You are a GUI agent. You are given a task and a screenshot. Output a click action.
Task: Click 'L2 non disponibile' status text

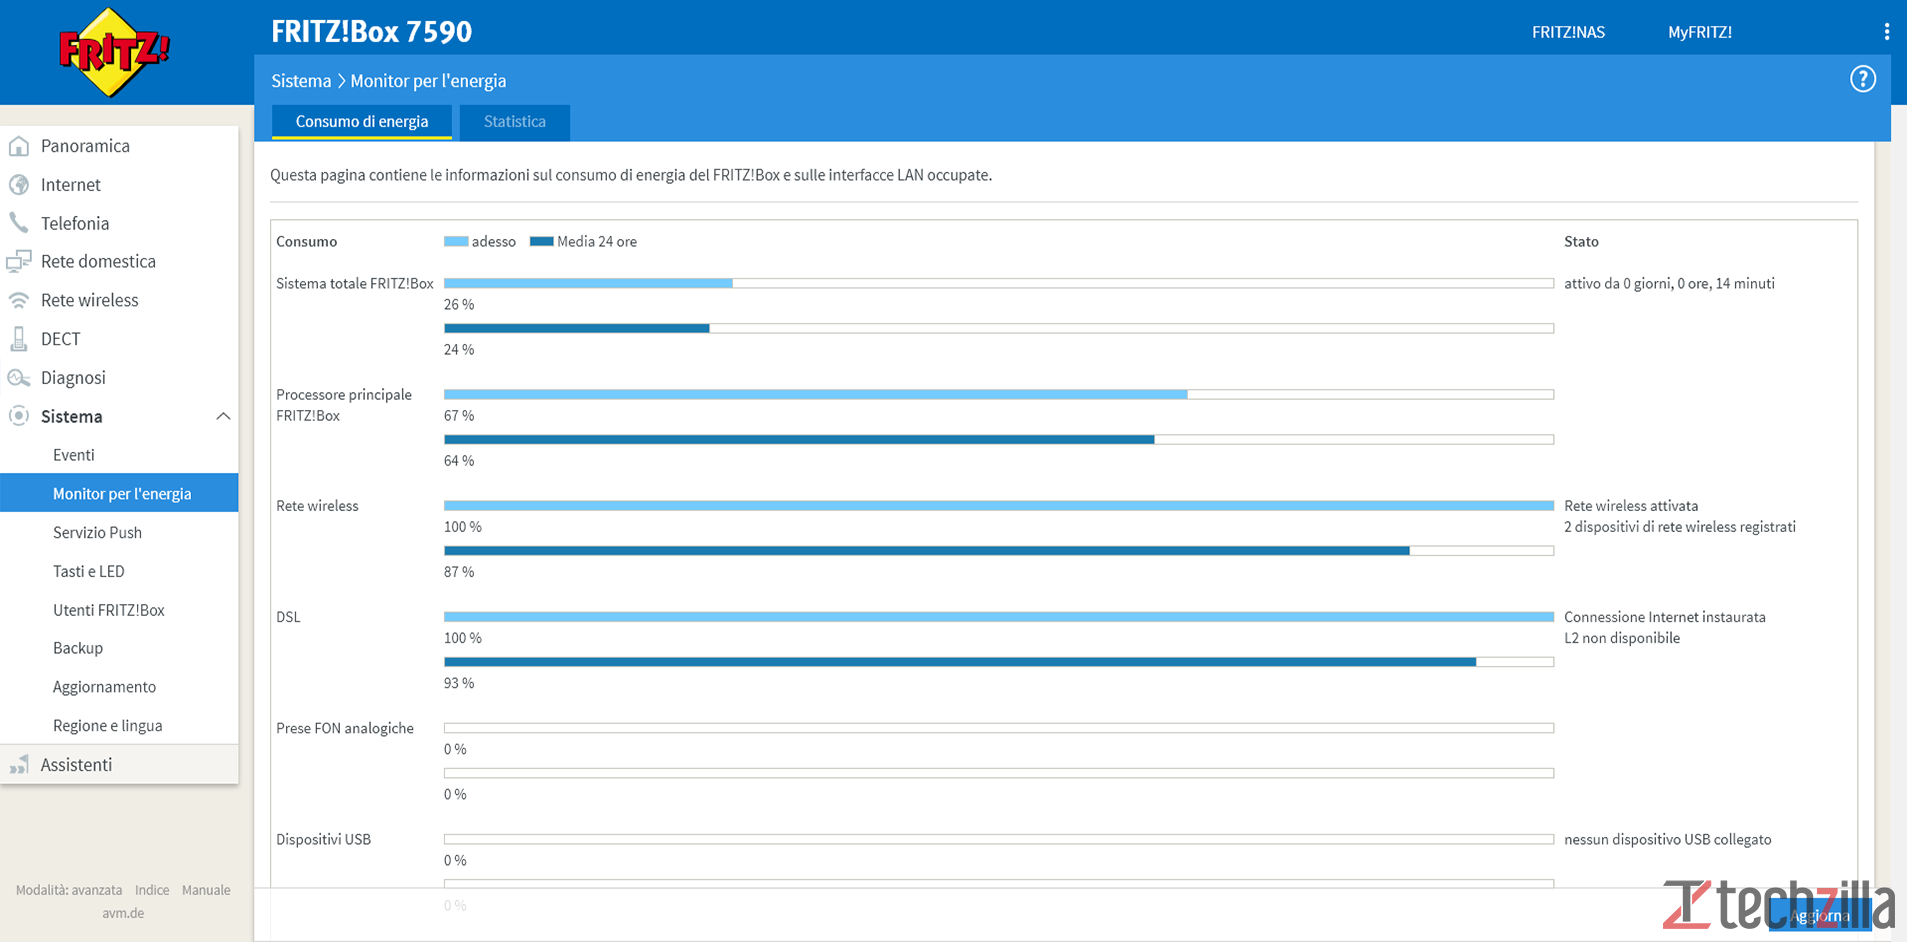tap(1622, 638)
